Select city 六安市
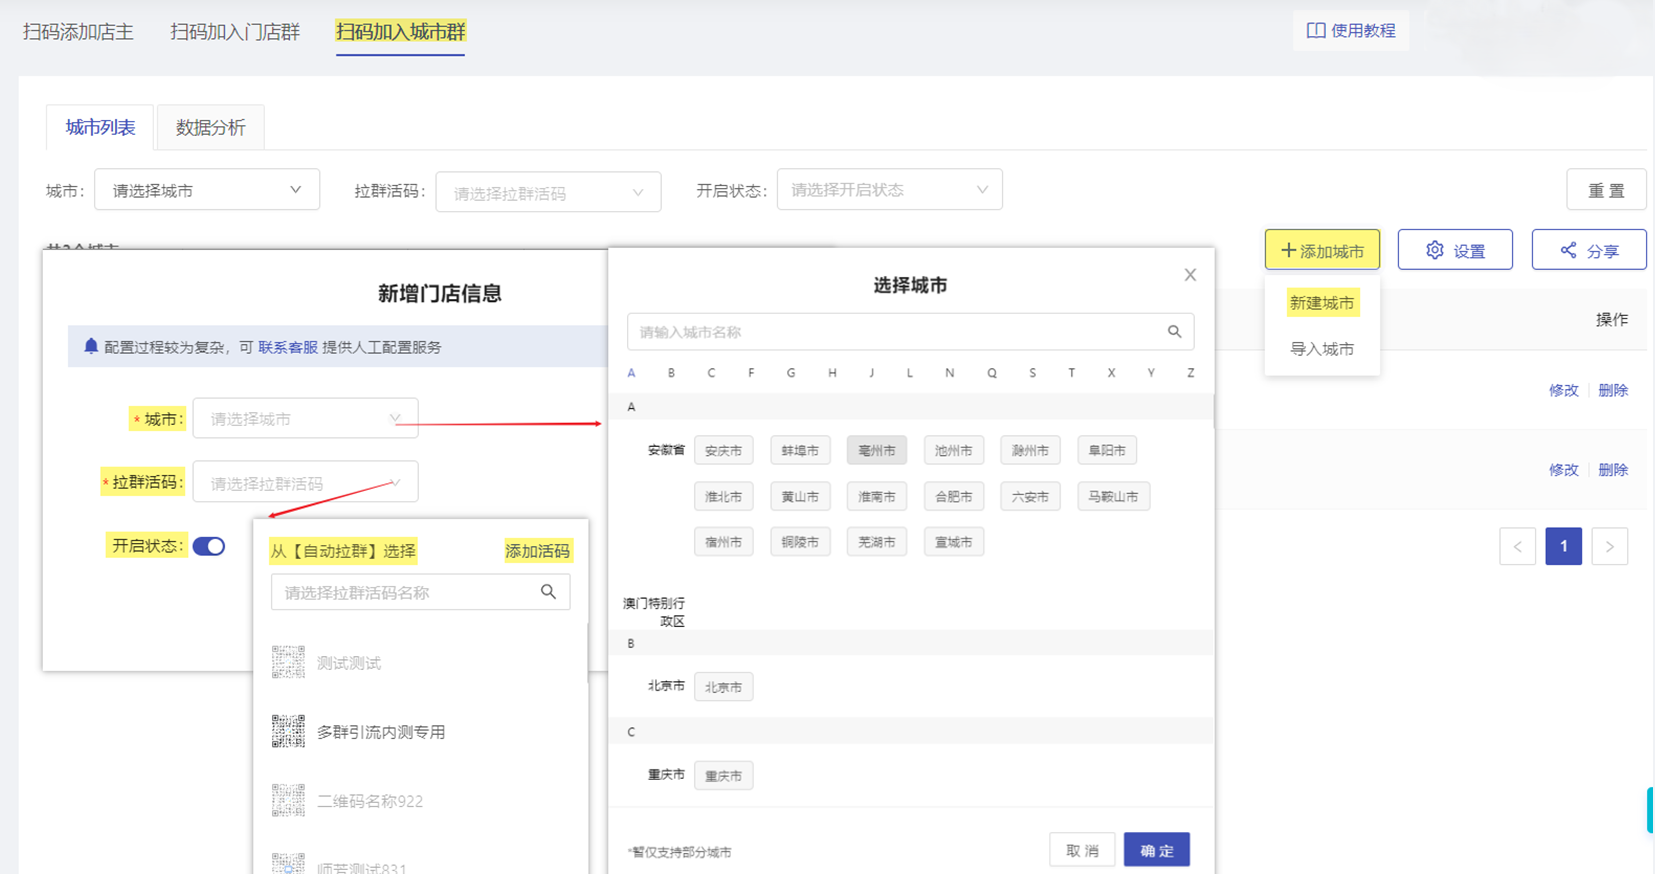This screenshot has width=1655, height=874. coord(1030,496)
